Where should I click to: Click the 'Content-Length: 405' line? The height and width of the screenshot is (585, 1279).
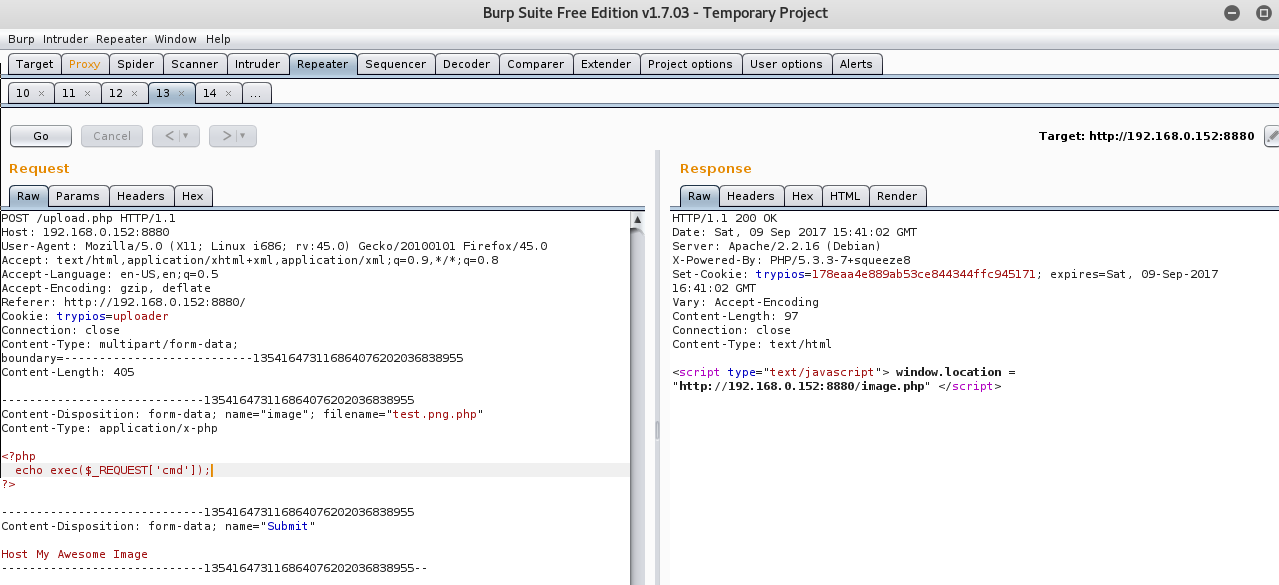[67, 372]
